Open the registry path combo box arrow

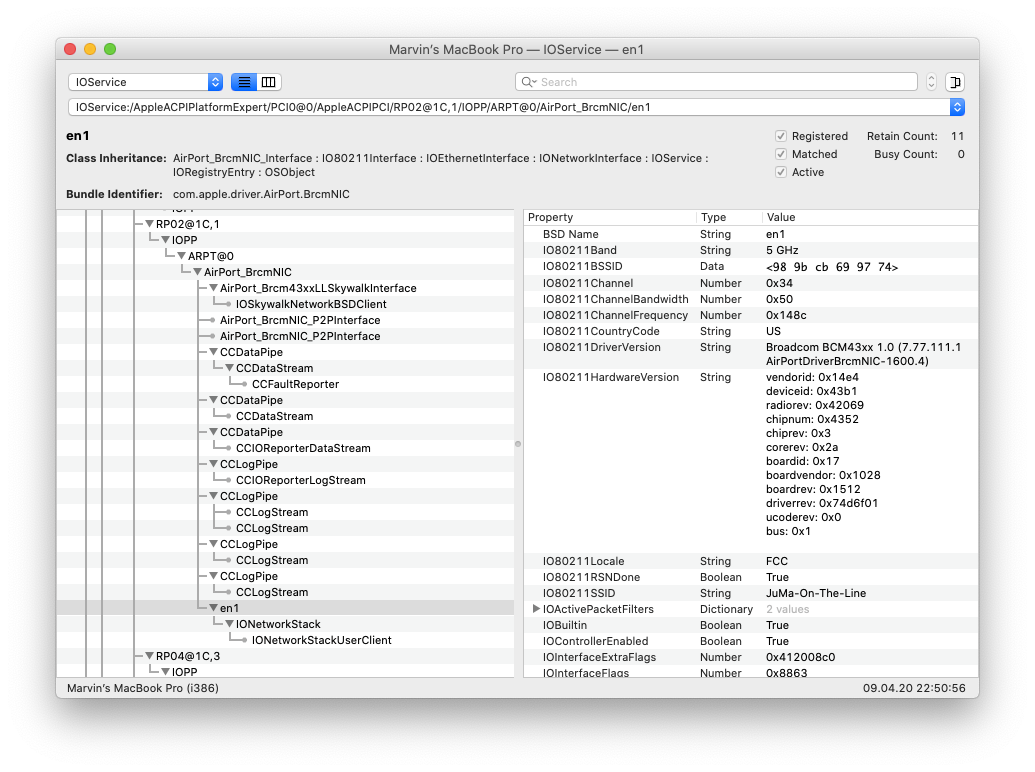point(956,107)
